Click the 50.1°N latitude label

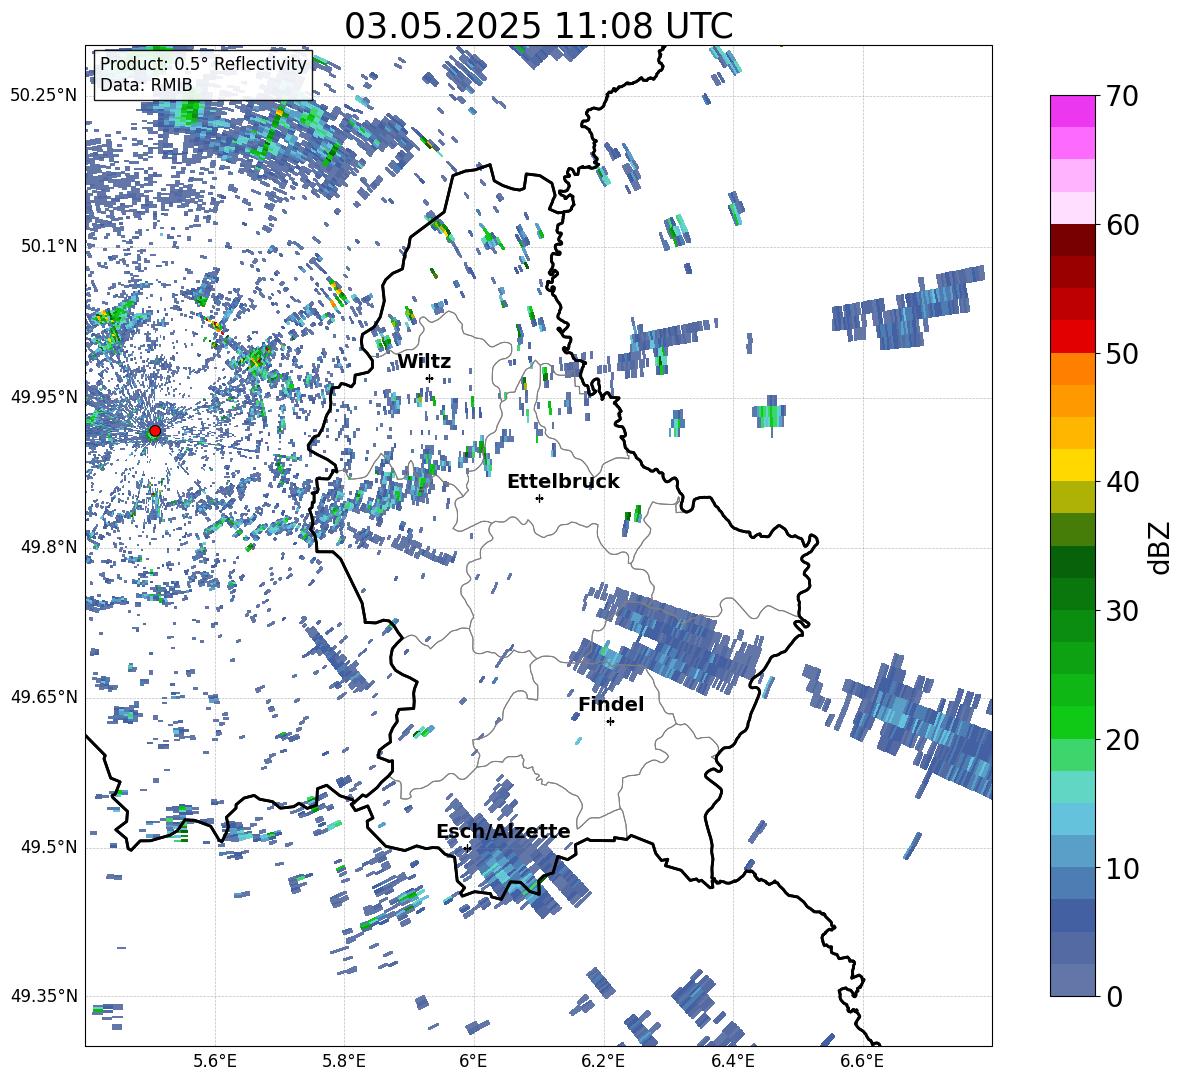point(48,246)
